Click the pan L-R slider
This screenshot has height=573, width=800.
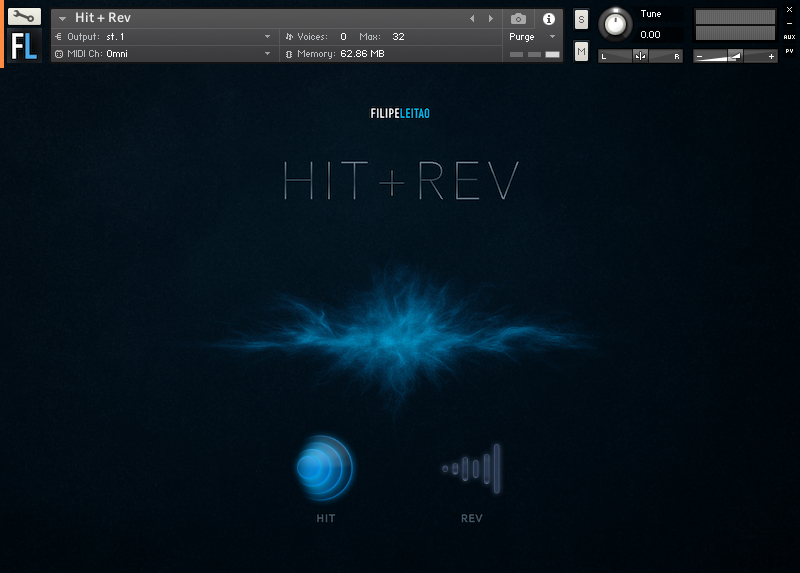[x=640, y=56]
